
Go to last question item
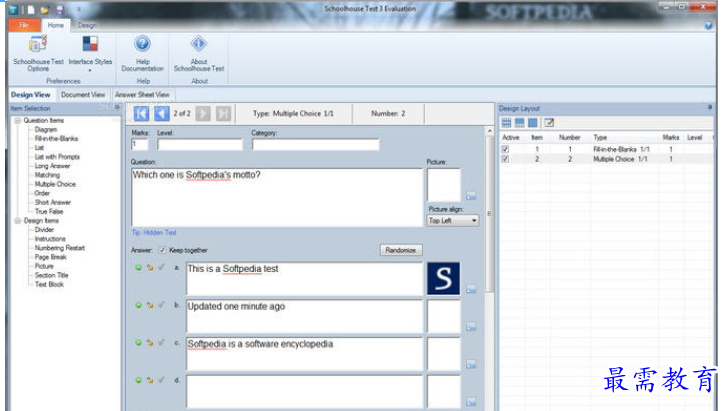pyautogui.click(x=223, y=113)
